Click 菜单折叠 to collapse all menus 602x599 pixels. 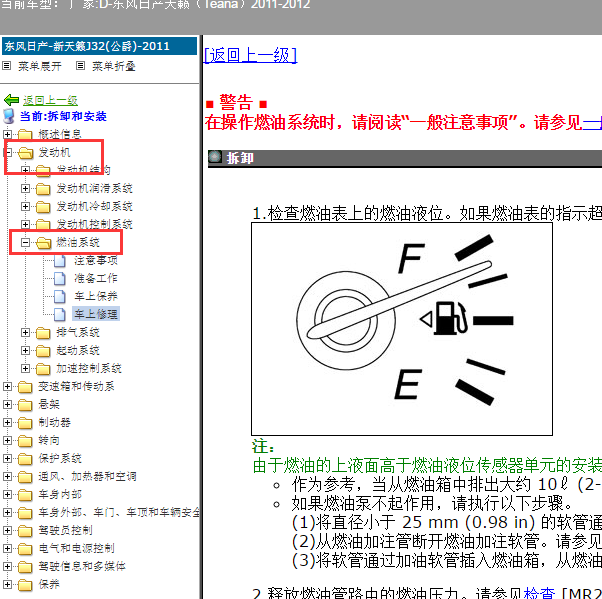point(114,66)
